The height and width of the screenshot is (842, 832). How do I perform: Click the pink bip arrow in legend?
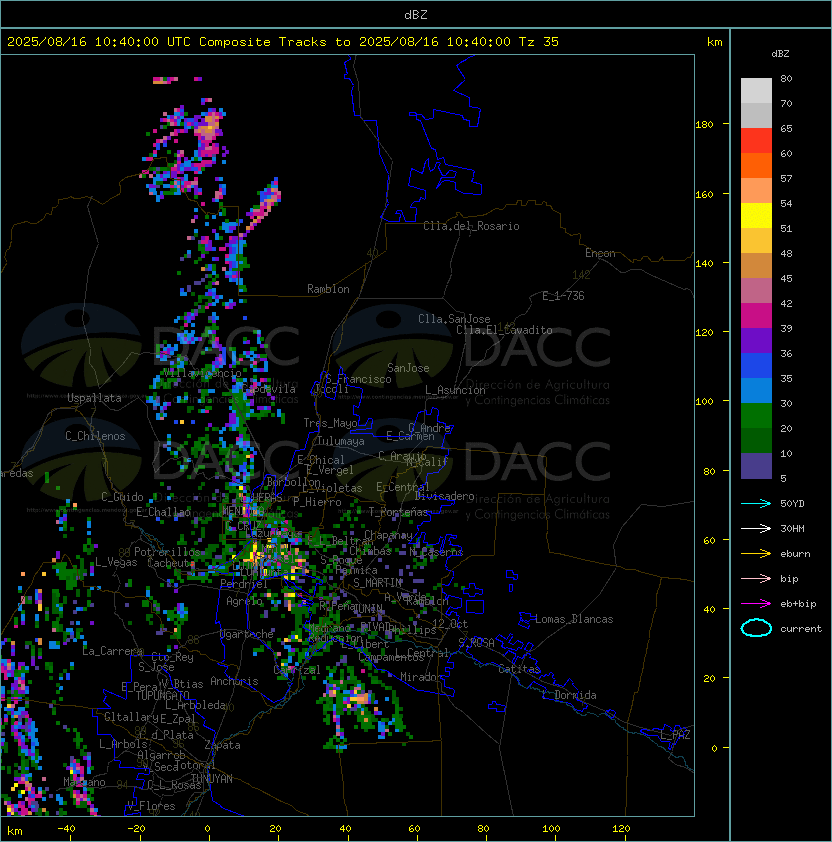[756, 579]
